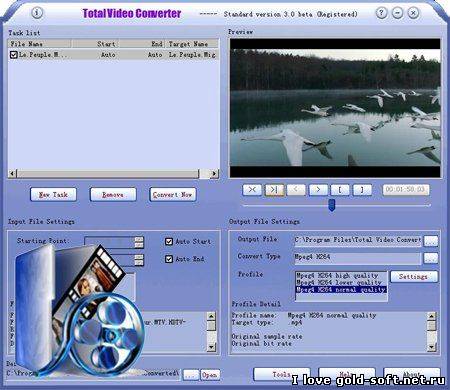The width and height of the screenshot is (450, 390).
Task: Open help via question mark icon
Action: point(382,13)
